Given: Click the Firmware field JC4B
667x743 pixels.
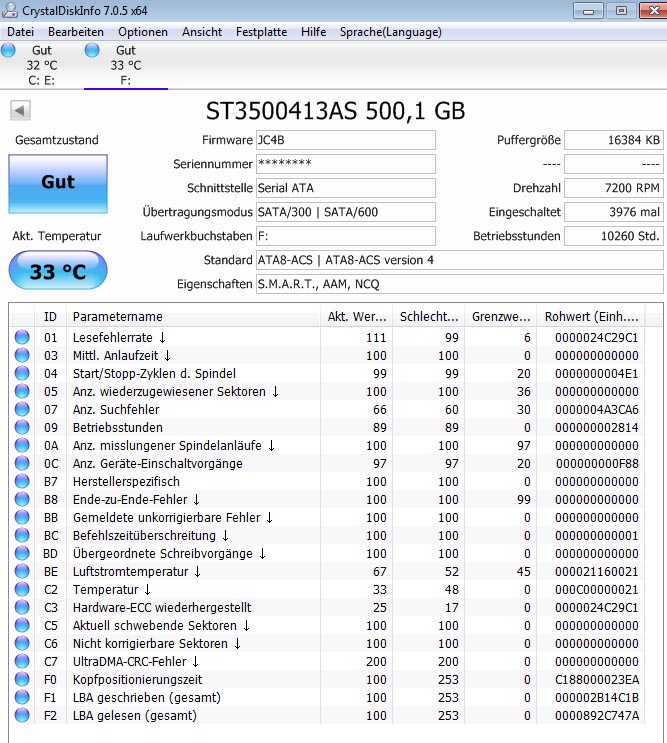Looking at the screenshot, I should pyautogui.click(x=346, y=140).
